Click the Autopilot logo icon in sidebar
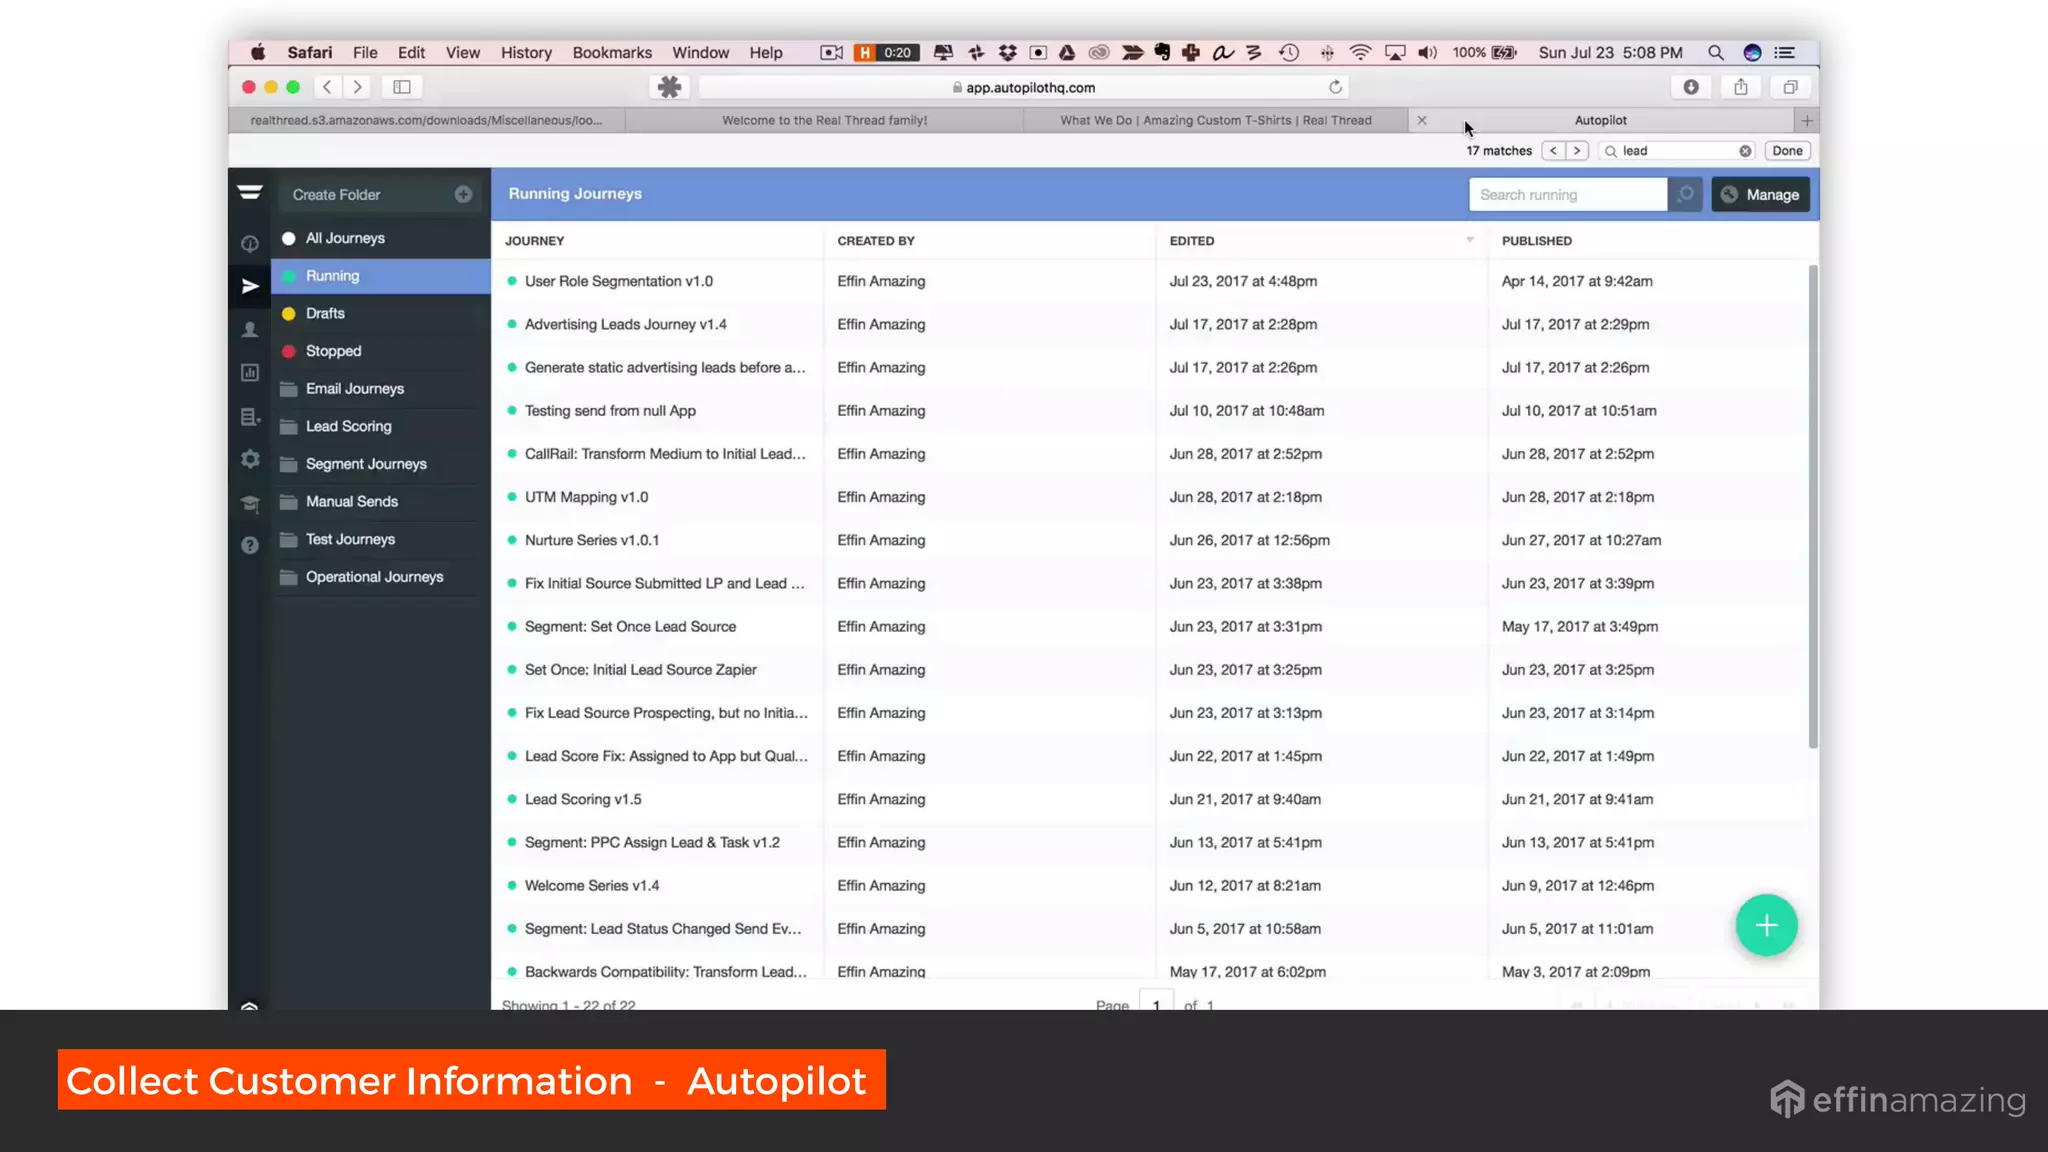Viewport: 2048px width, 1152px height. [250, 192]
